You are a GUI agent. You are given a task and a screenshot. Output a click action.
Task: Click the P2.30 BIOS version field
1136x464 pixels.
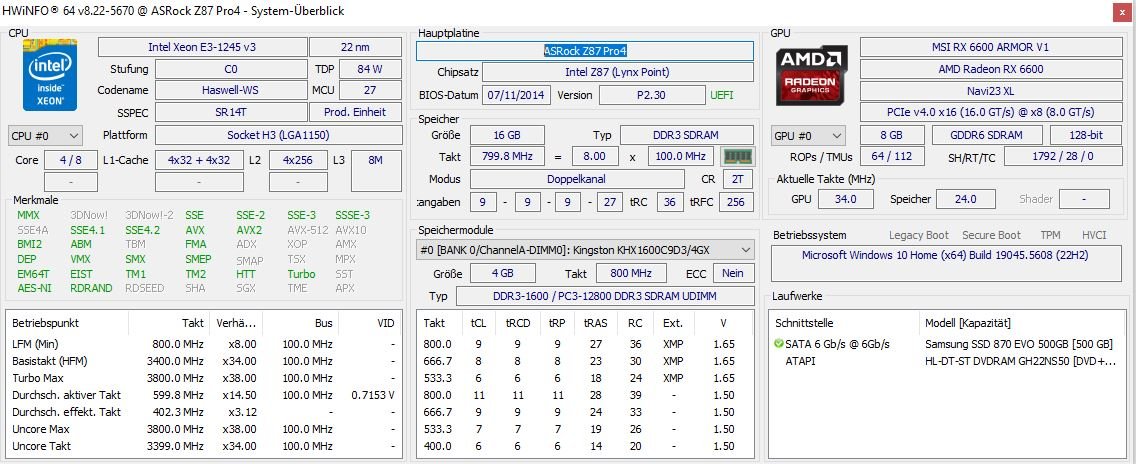pyautogui.click(x=651, y=95)
